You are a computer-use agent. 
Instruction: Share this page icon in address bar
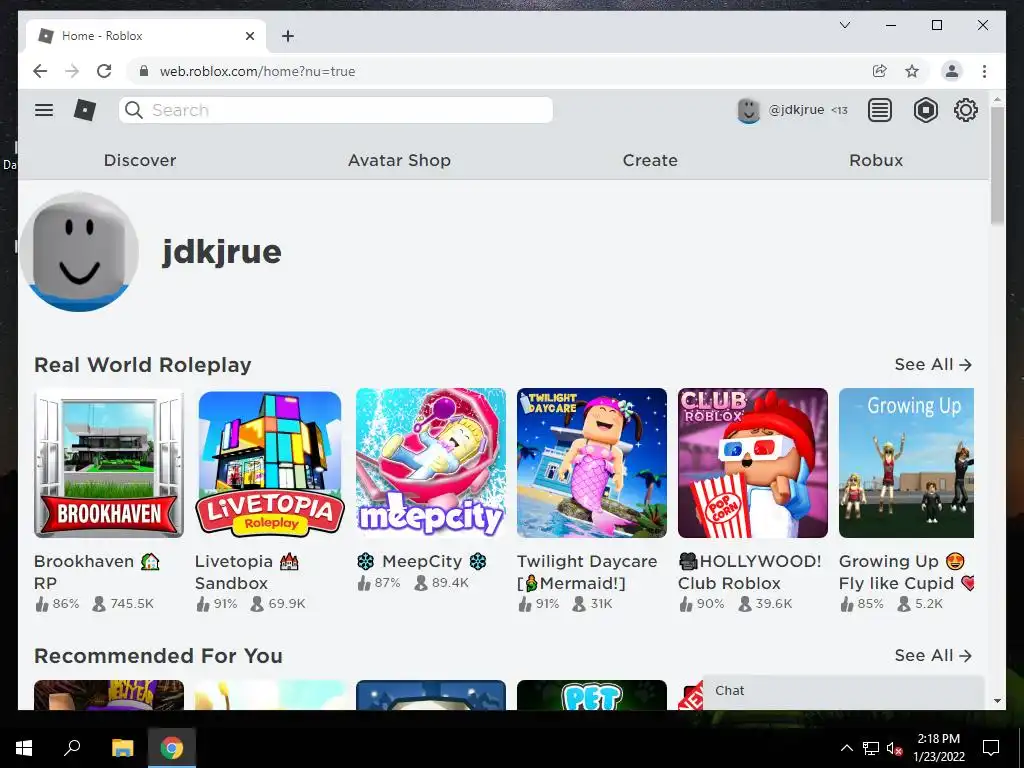[x=880, y=71]
